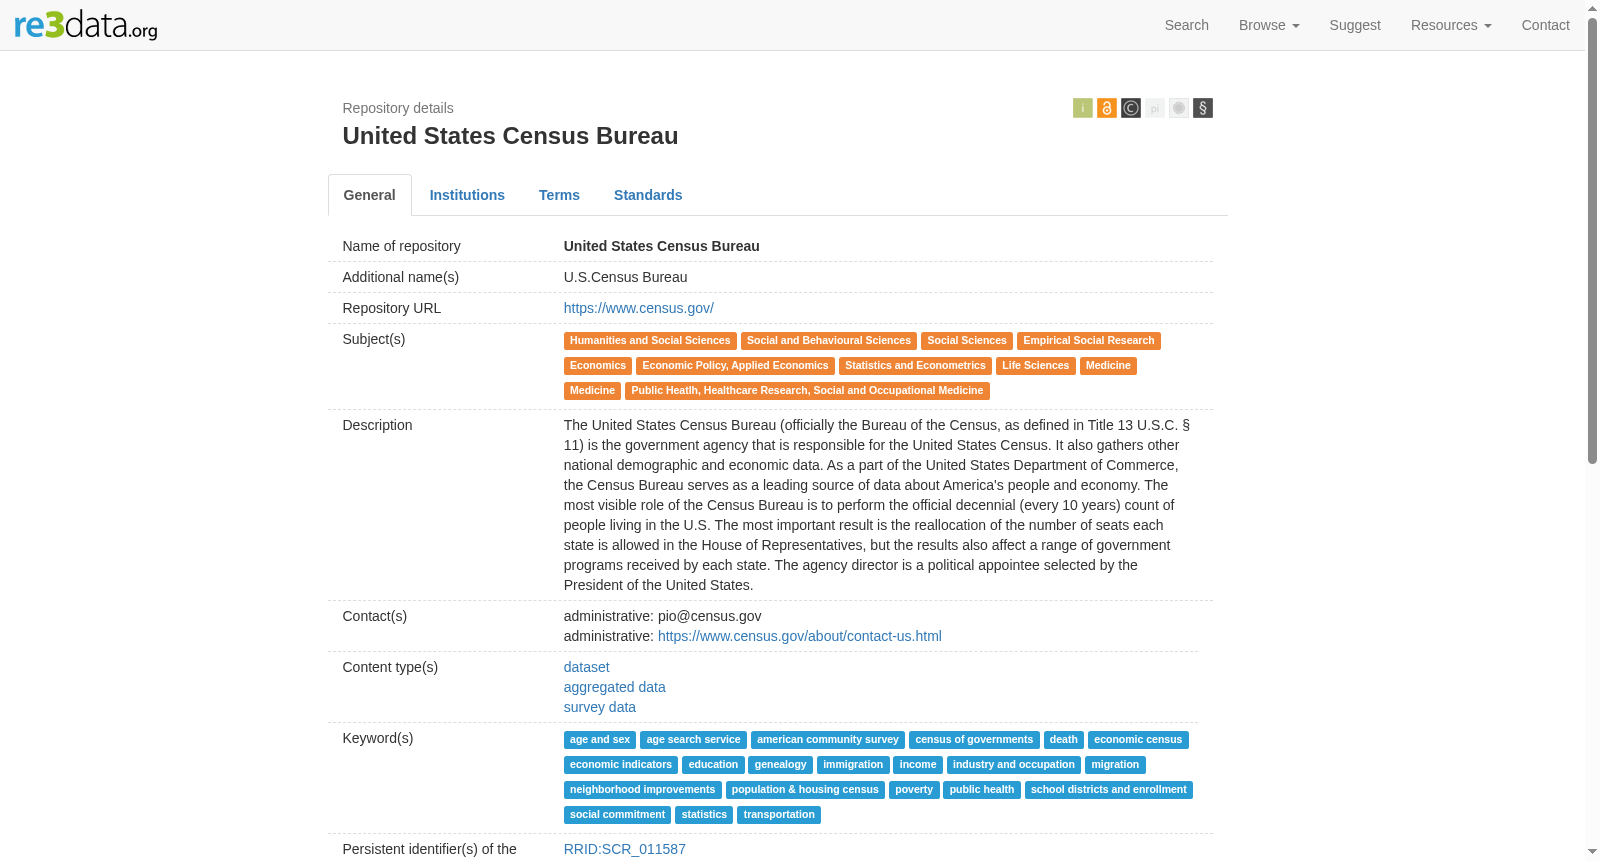Switch to the Standards tab

648,195
